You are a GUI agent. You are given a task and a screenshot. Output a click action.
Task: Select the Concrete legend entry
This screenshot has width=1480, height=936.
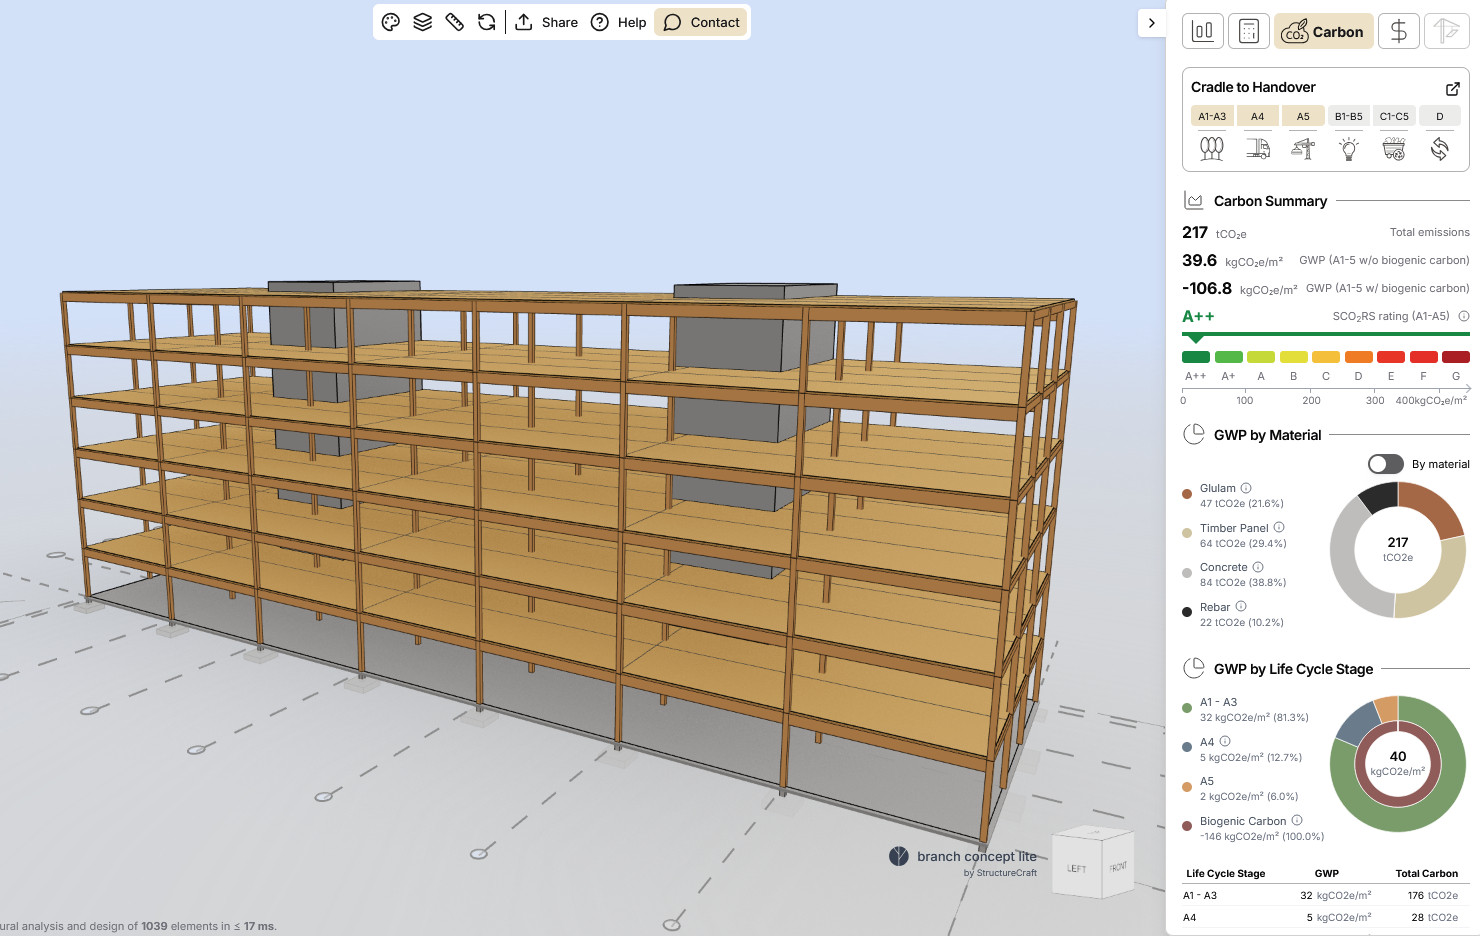(x=1235, y=574)
